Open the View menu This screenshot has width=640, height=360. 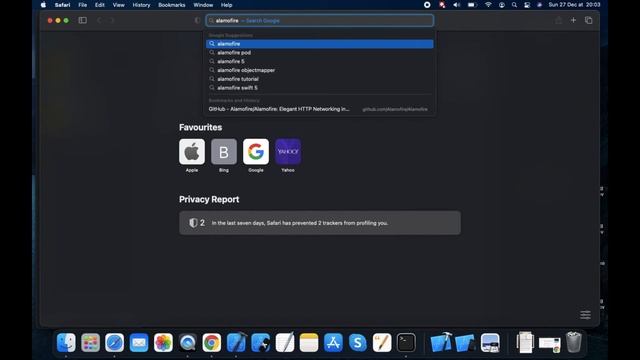click(x=118, y=5)
